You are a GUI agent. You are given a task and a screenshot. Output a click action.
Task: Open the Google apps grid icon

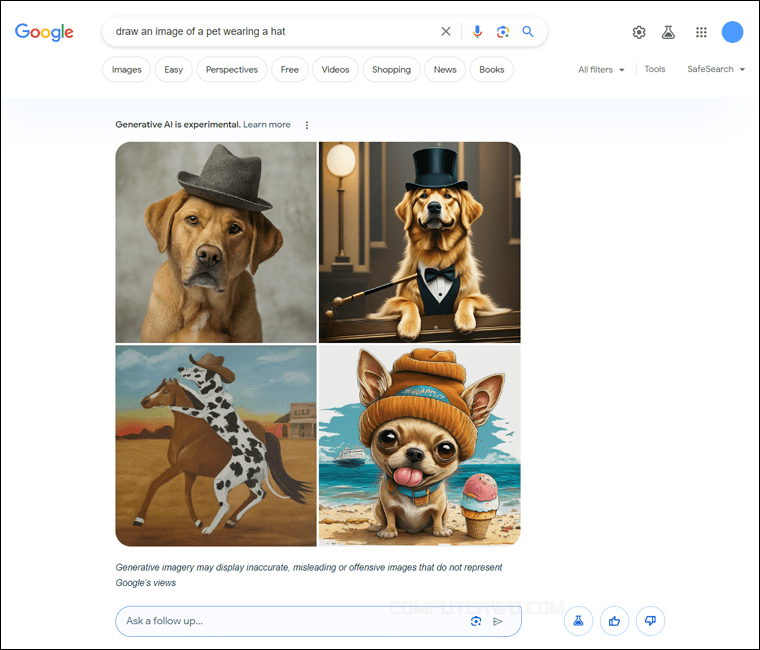(701, 32)
